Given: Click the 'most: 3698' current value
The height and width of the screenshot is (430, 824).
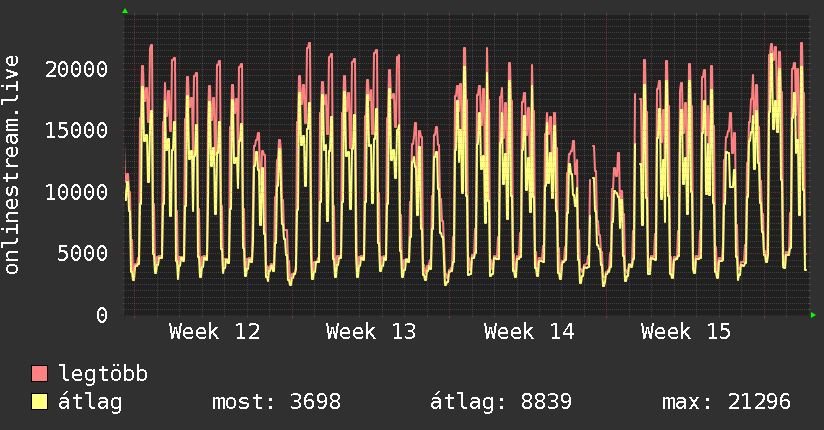Looking at the screenshot, I should coord(276,402).
